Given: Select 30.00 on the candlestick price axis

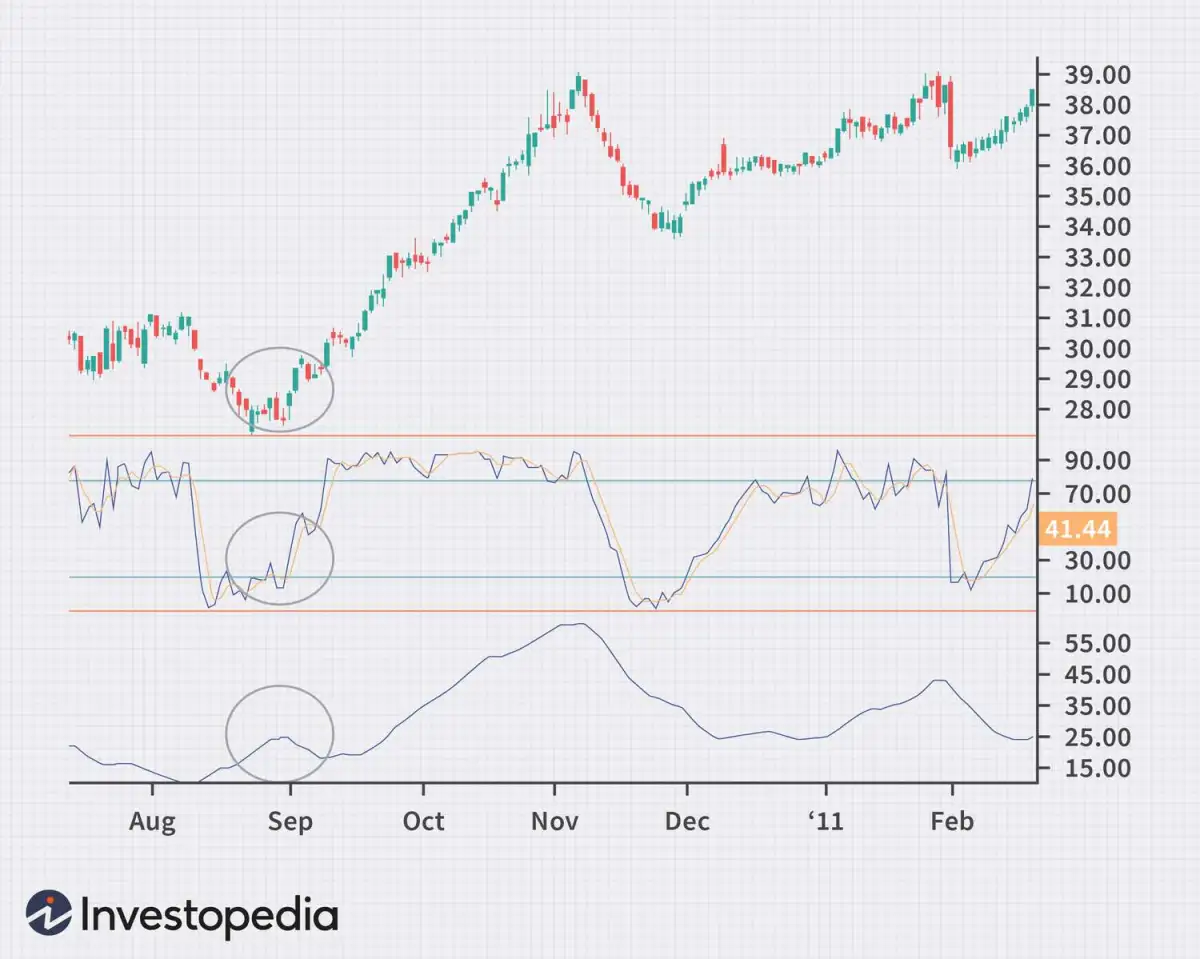Looking at the screenshot, I should tap(1097, 349).
